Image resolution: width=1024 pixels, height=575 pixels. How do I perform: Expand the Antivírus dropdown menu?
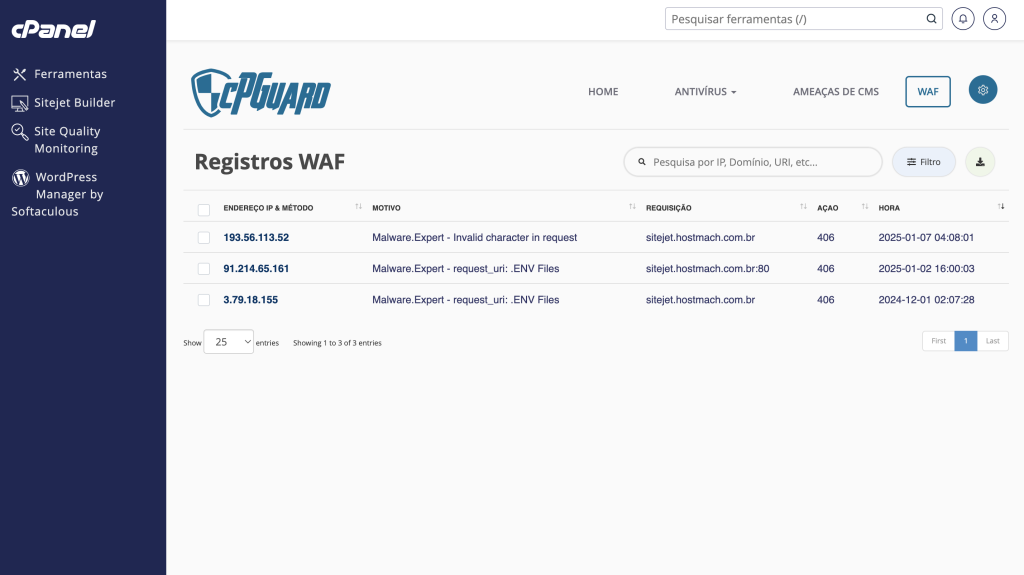(705, 91)
